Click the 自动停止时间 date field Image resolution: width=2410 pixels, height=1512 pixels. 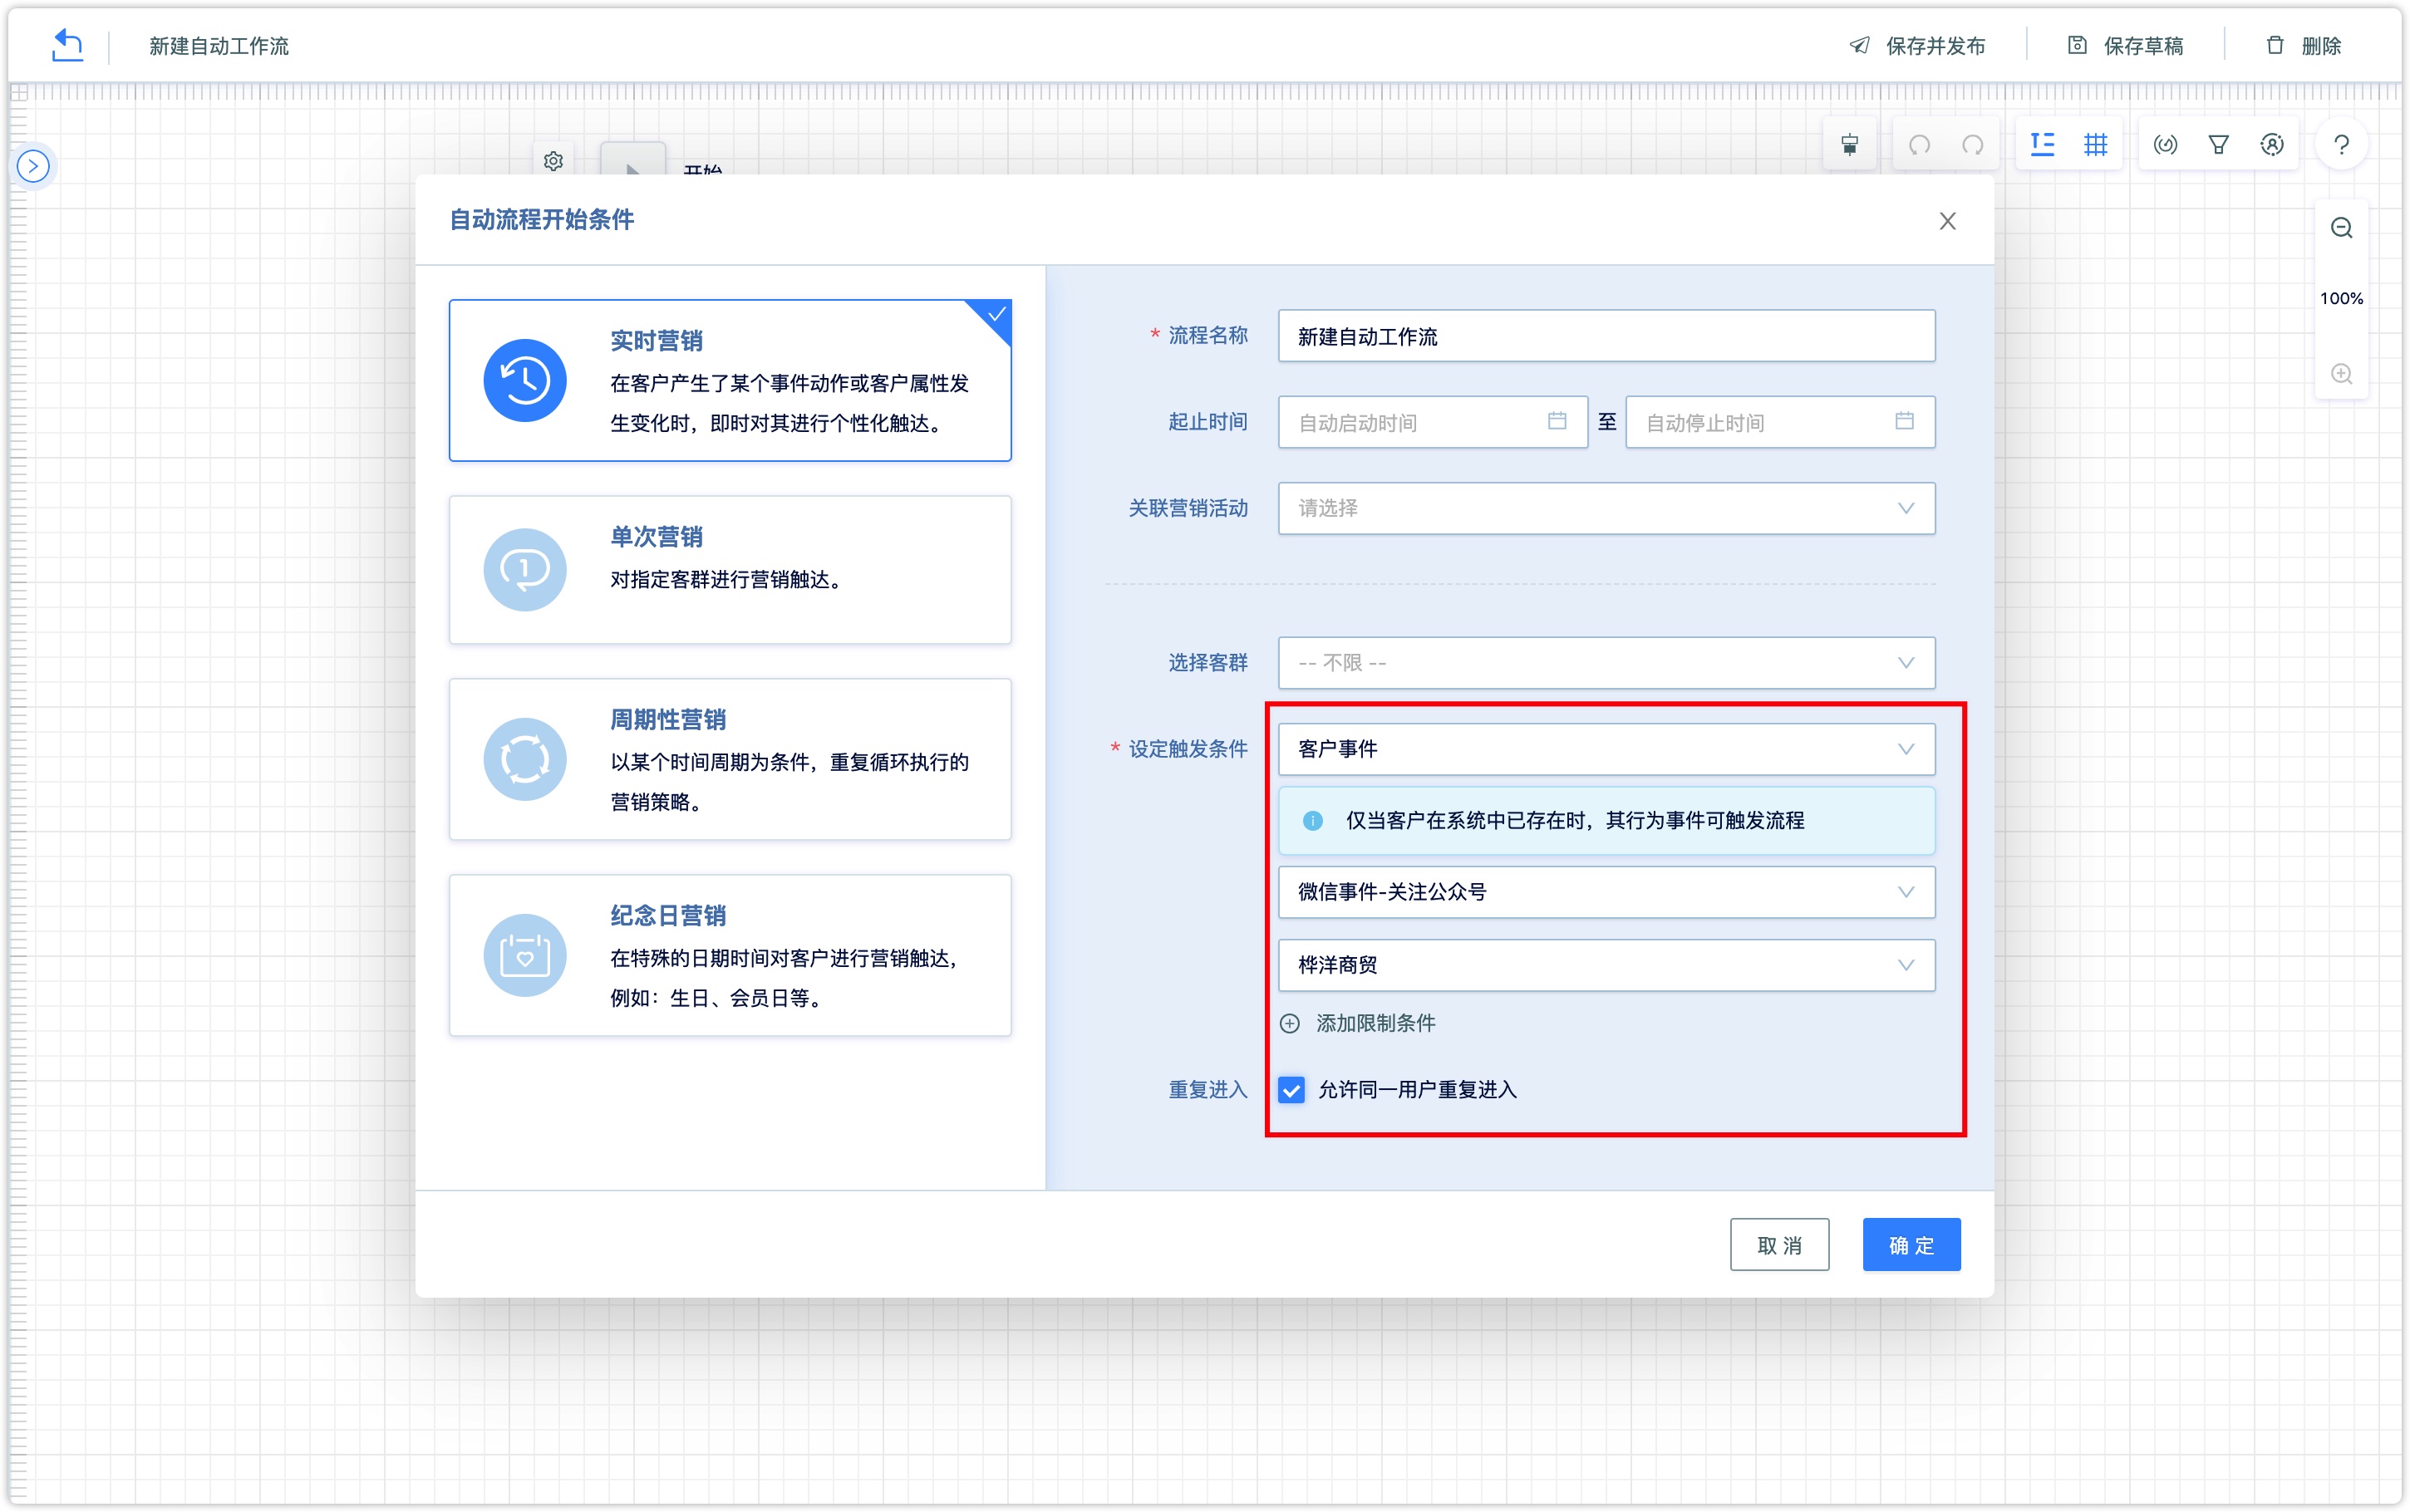click(x=1780, y=422)
